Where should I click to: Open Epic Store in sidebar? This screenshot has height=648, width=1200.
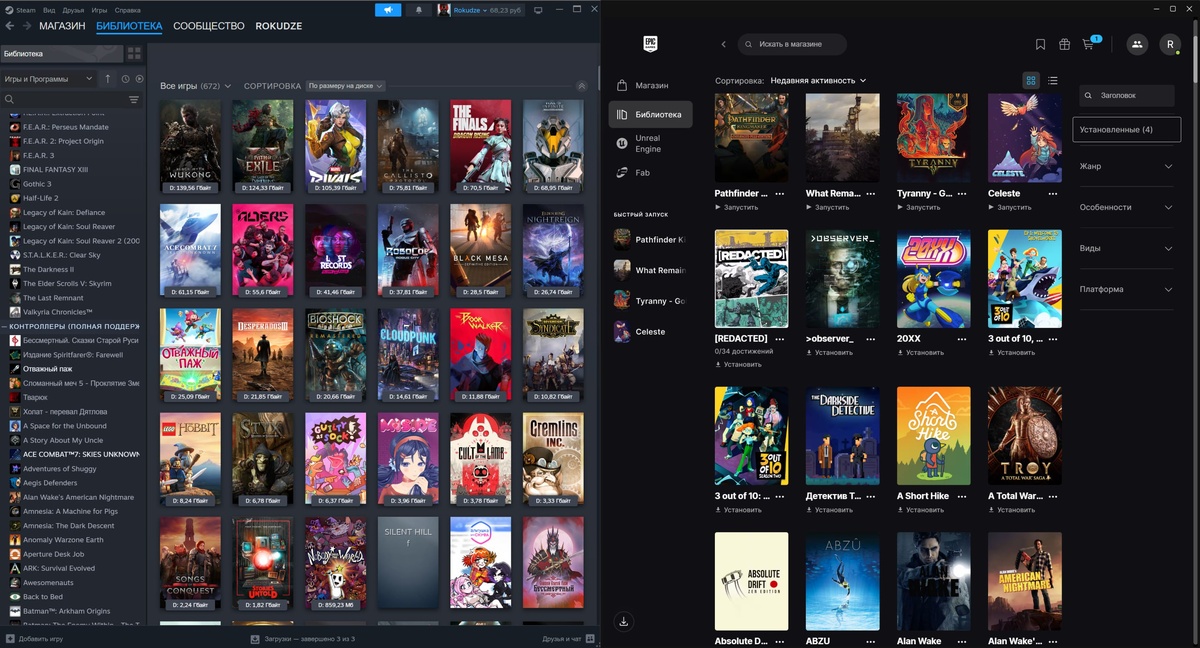[x=650, y=85]
